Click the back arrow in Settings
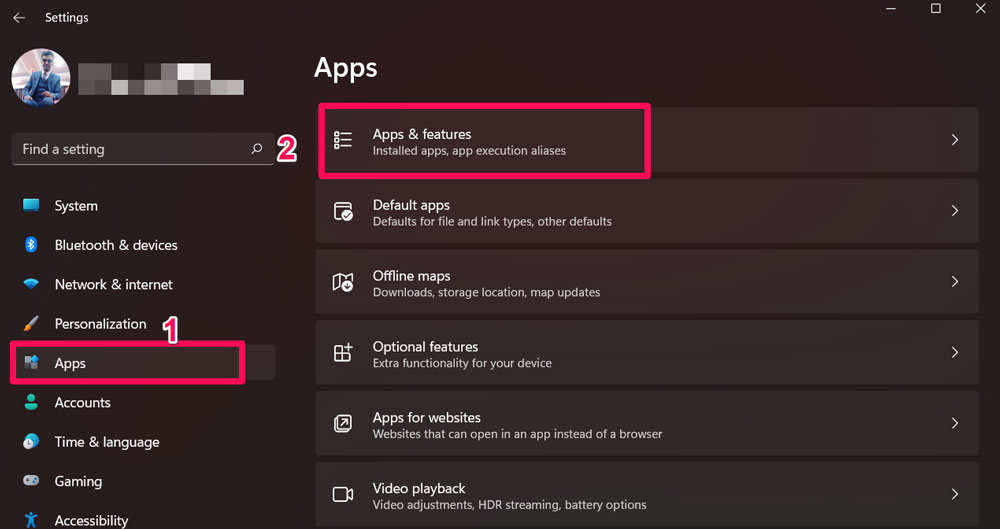 (x=19, y=18)
